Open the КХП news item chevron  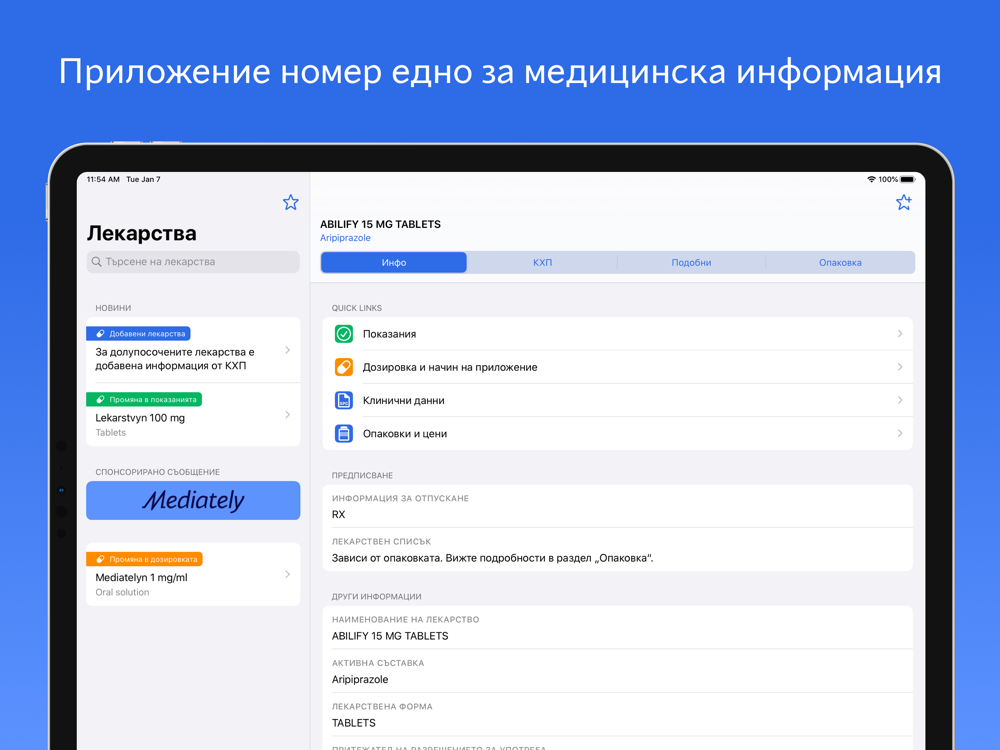click(288, 350)
